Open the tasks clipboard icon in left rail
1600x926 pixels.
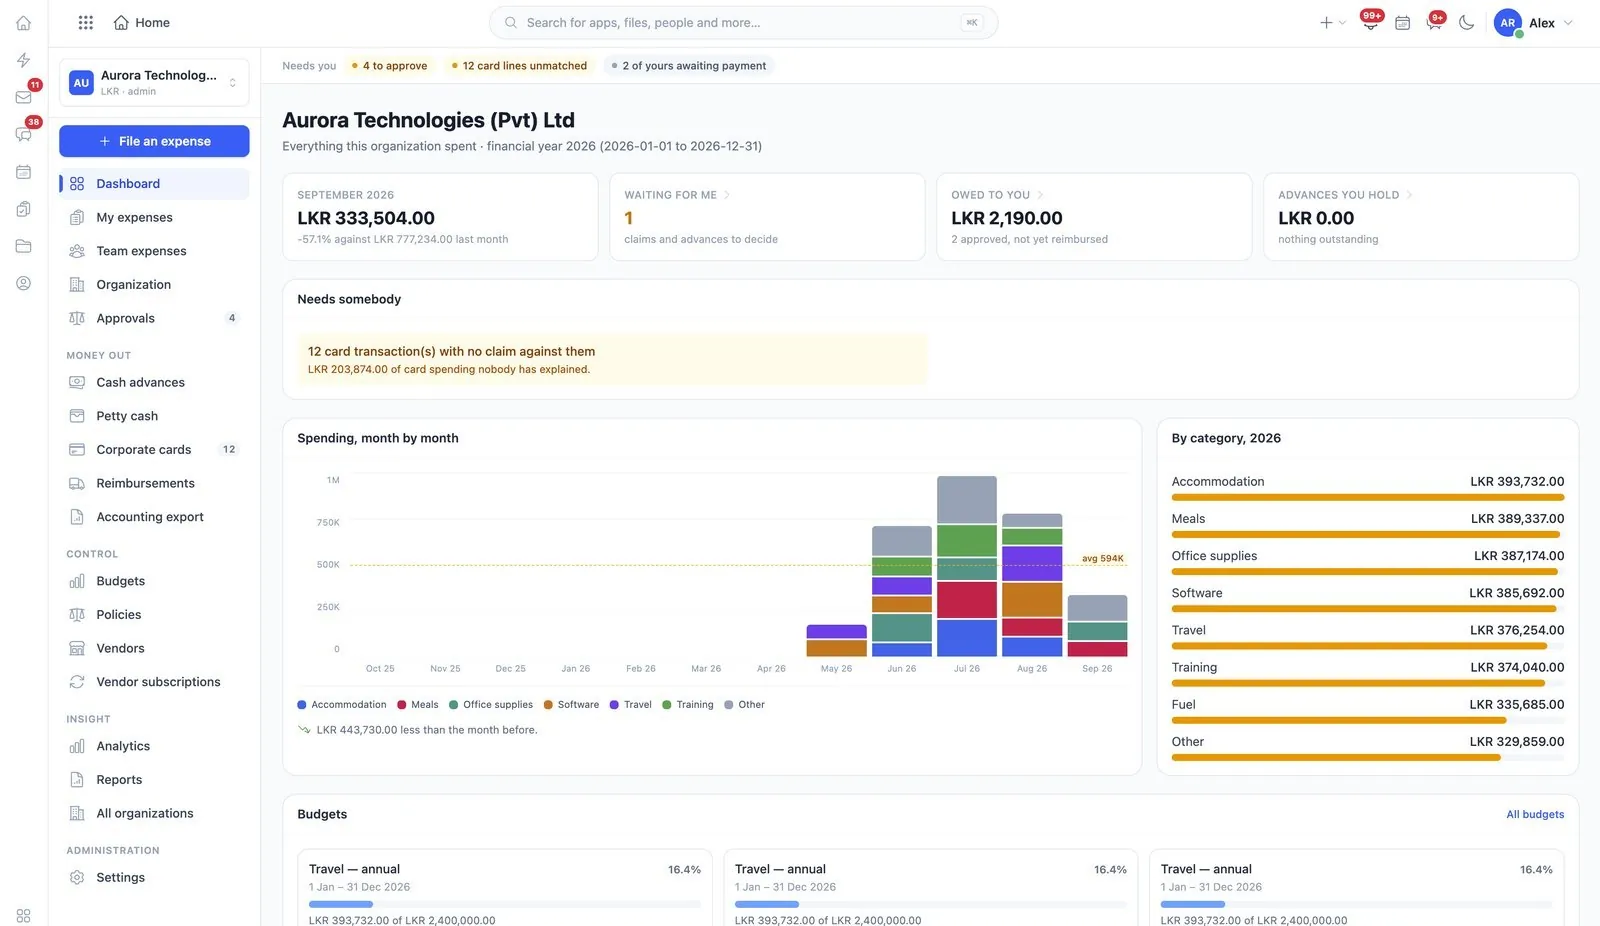point(24,209)
